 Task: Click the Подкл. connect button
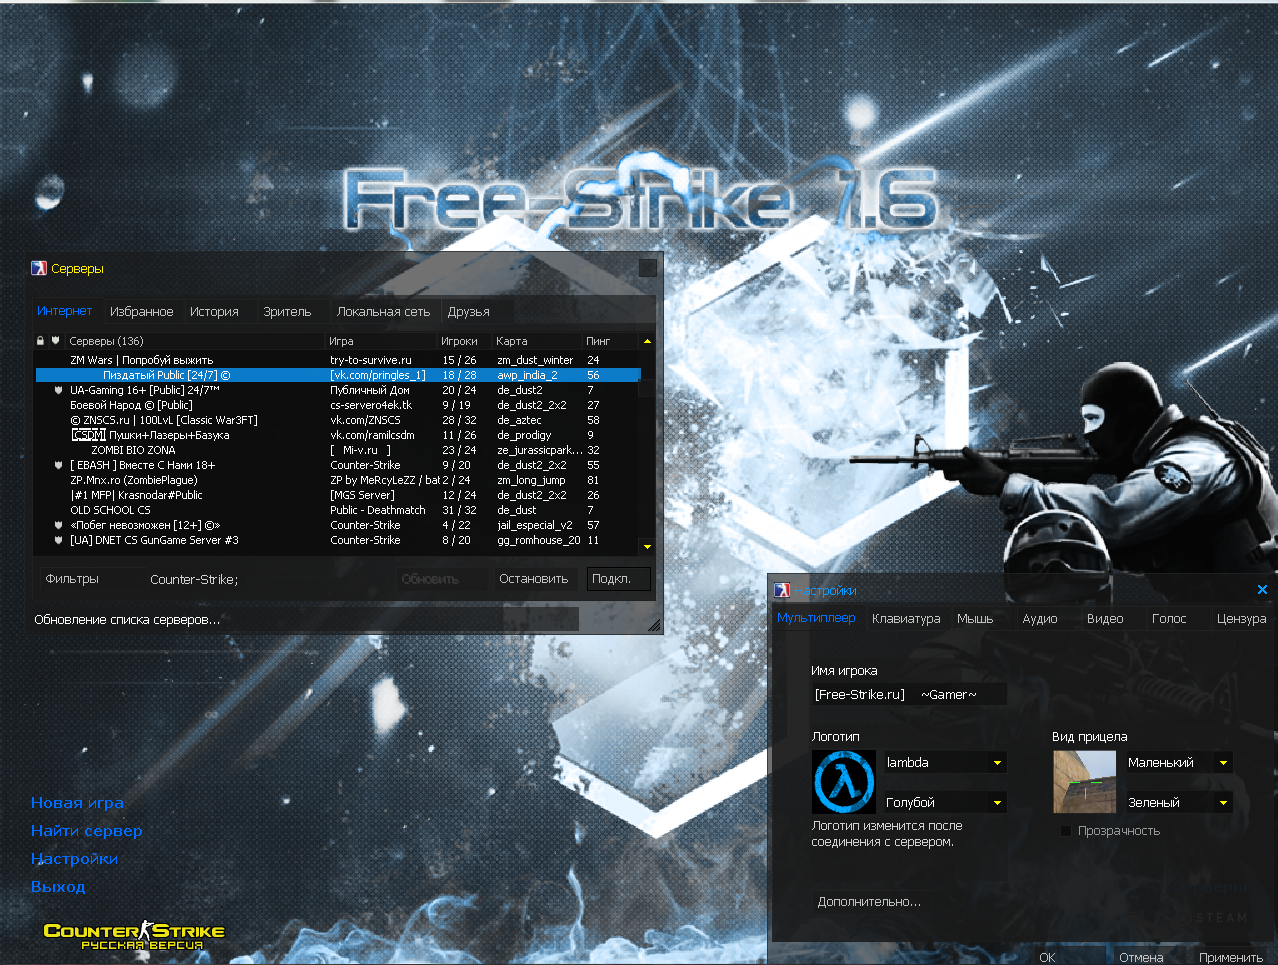point(618,579)
